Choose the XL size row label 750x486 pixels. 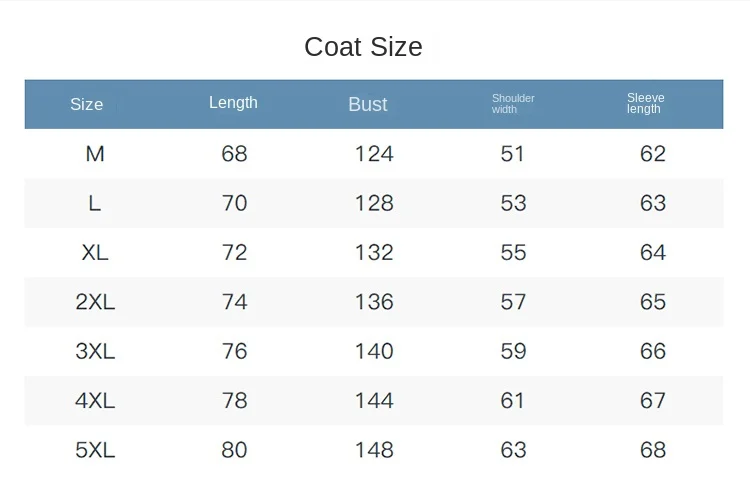pyautogui.click(x=95, y=253)
